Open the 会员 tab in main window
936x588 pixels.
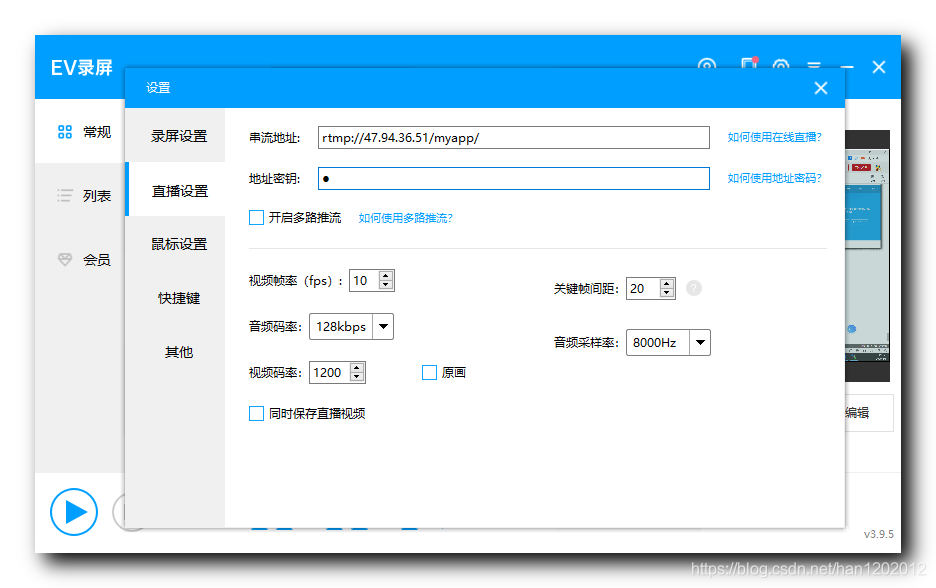(x=80, y=260)
